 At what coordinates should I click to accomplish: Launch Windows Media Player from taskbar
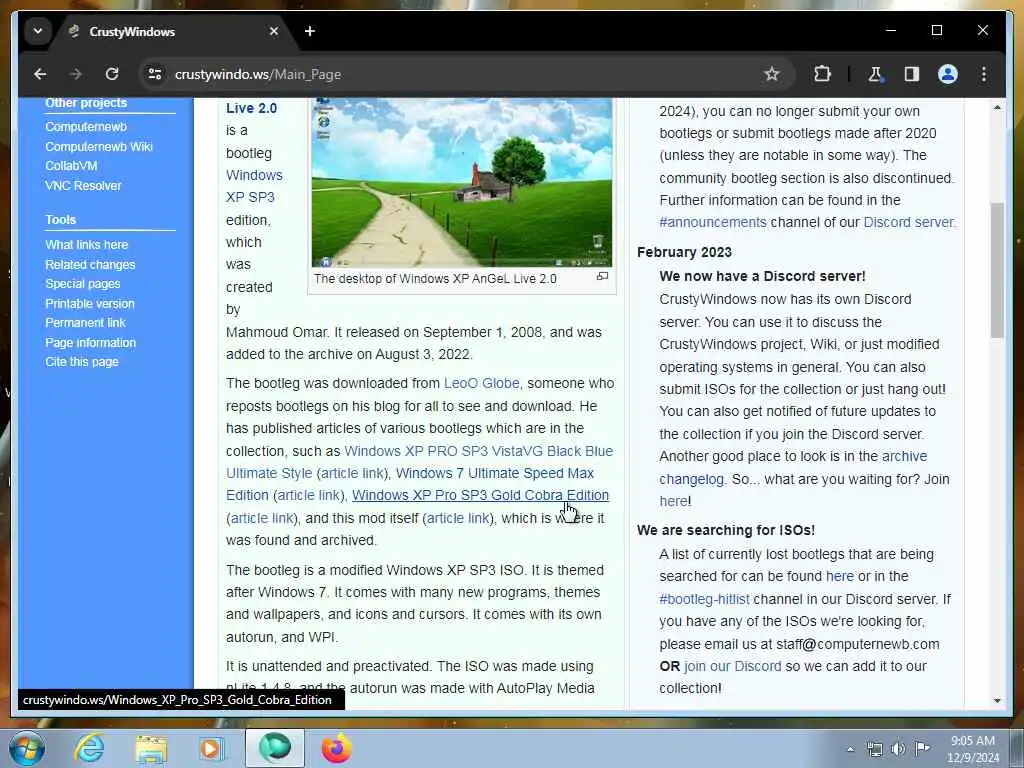(x=211, y=748)
